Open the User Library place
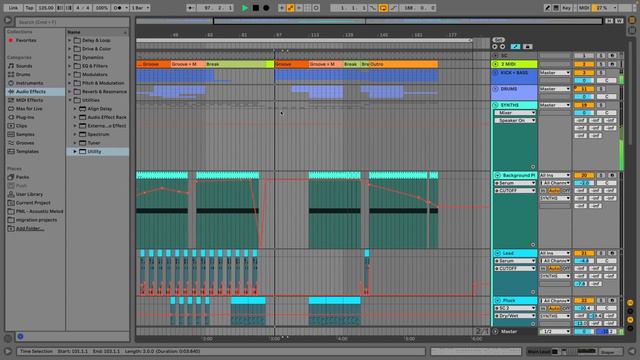The image size is (640, 360). (29, 194)
